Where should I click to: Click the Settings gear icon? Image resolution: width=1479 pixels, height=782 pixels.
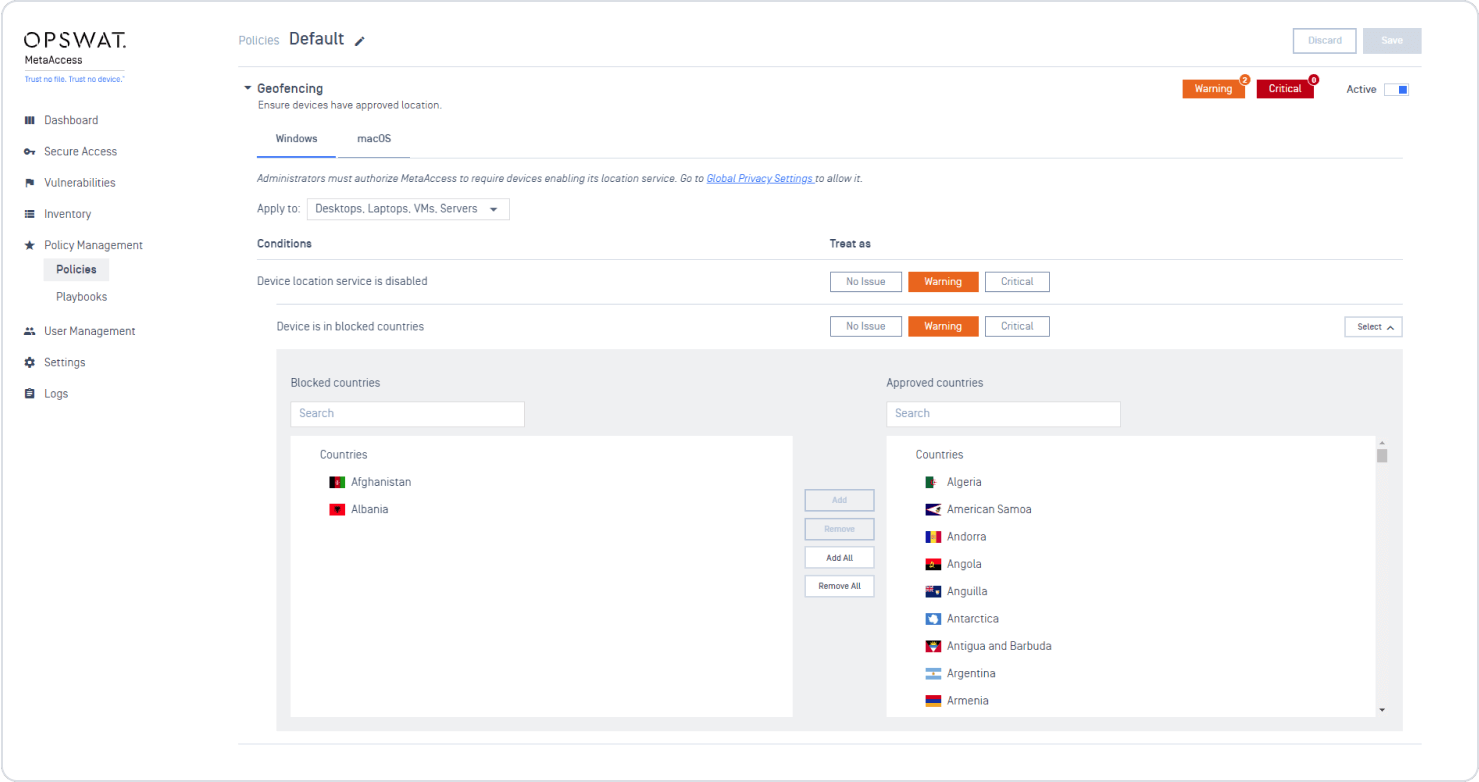click(x=30, y=362)
